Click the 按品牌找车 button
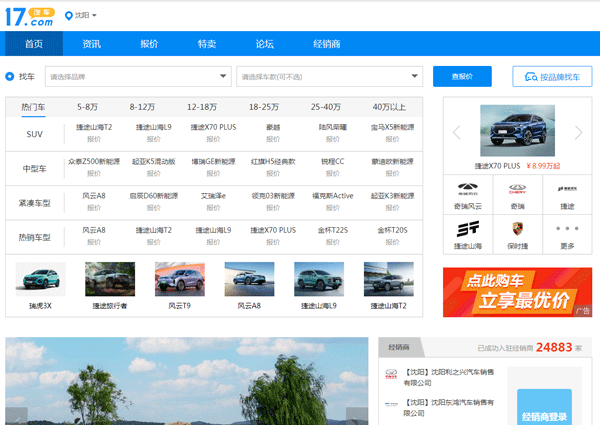This screenshot has height=425, width=600. point(552,77)
